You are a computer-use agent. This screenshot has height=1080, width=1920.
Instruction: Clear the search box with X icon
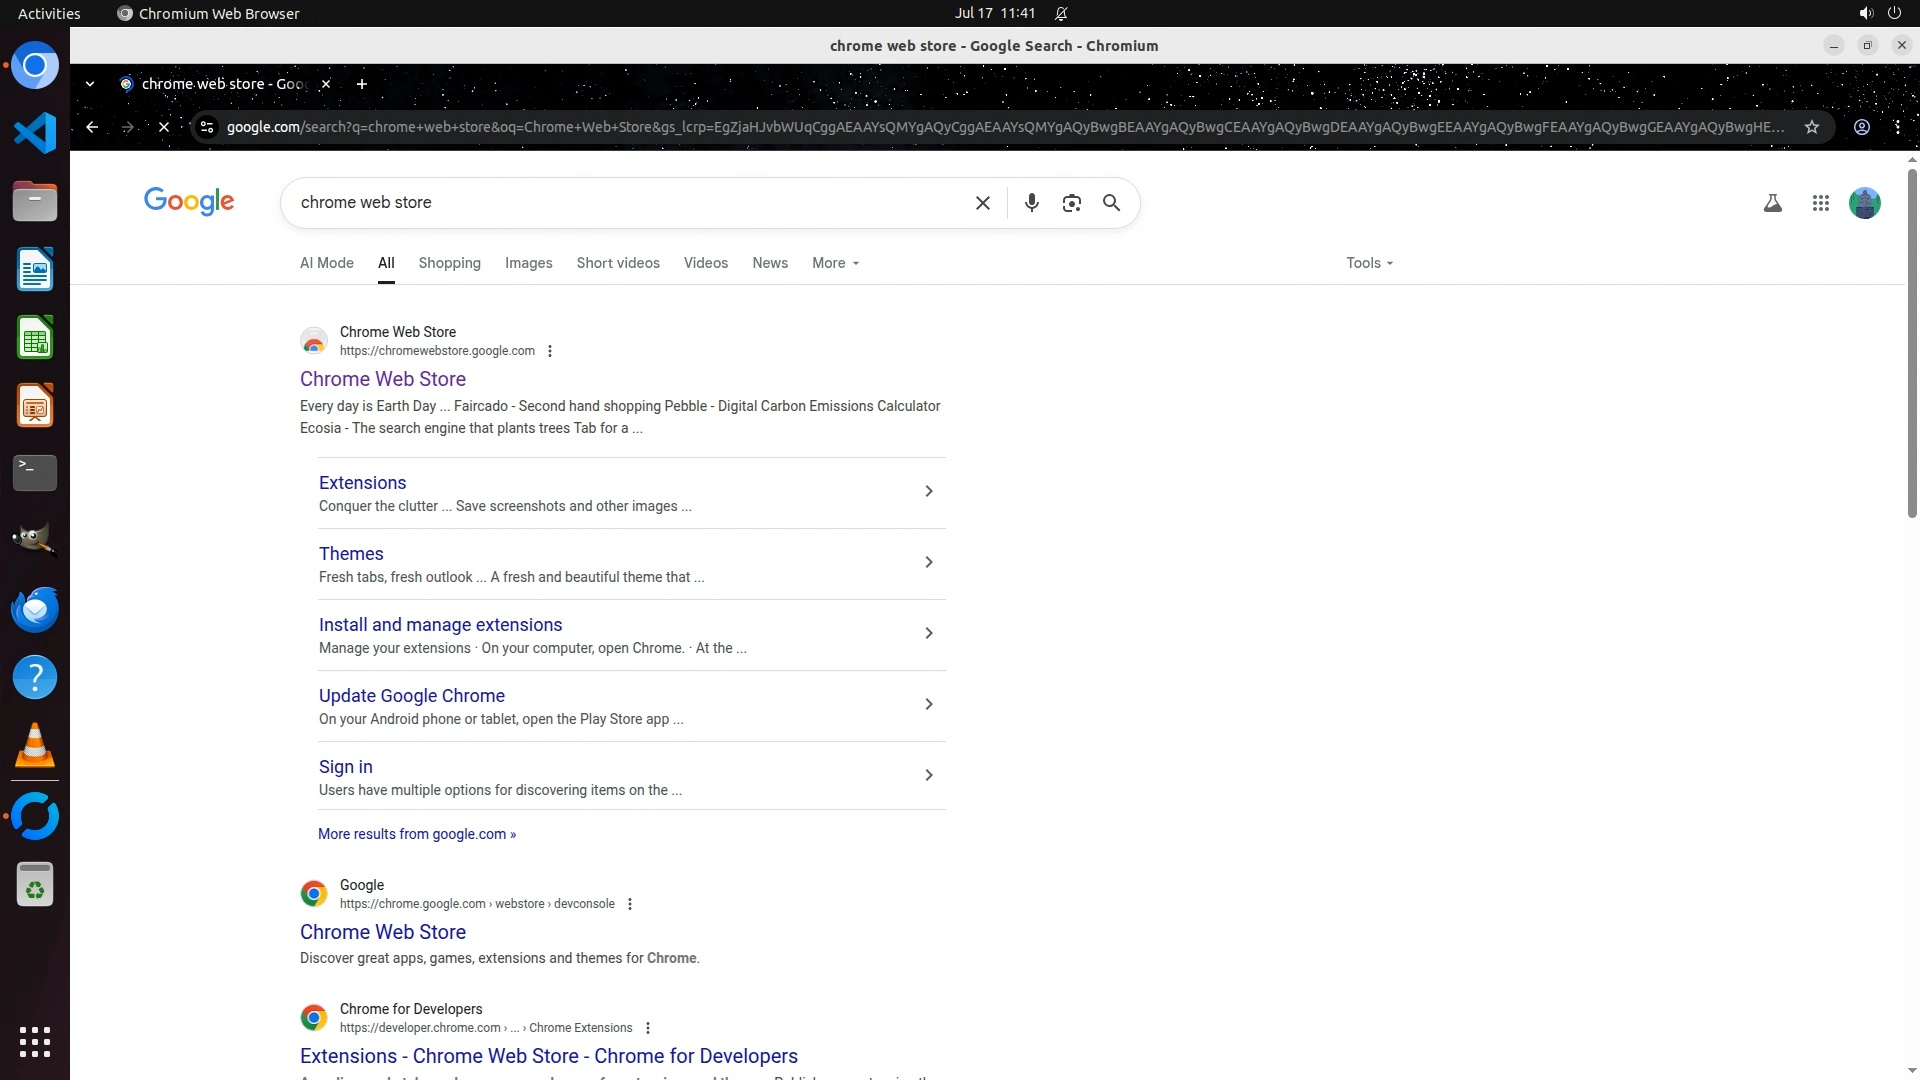(982, 203)
